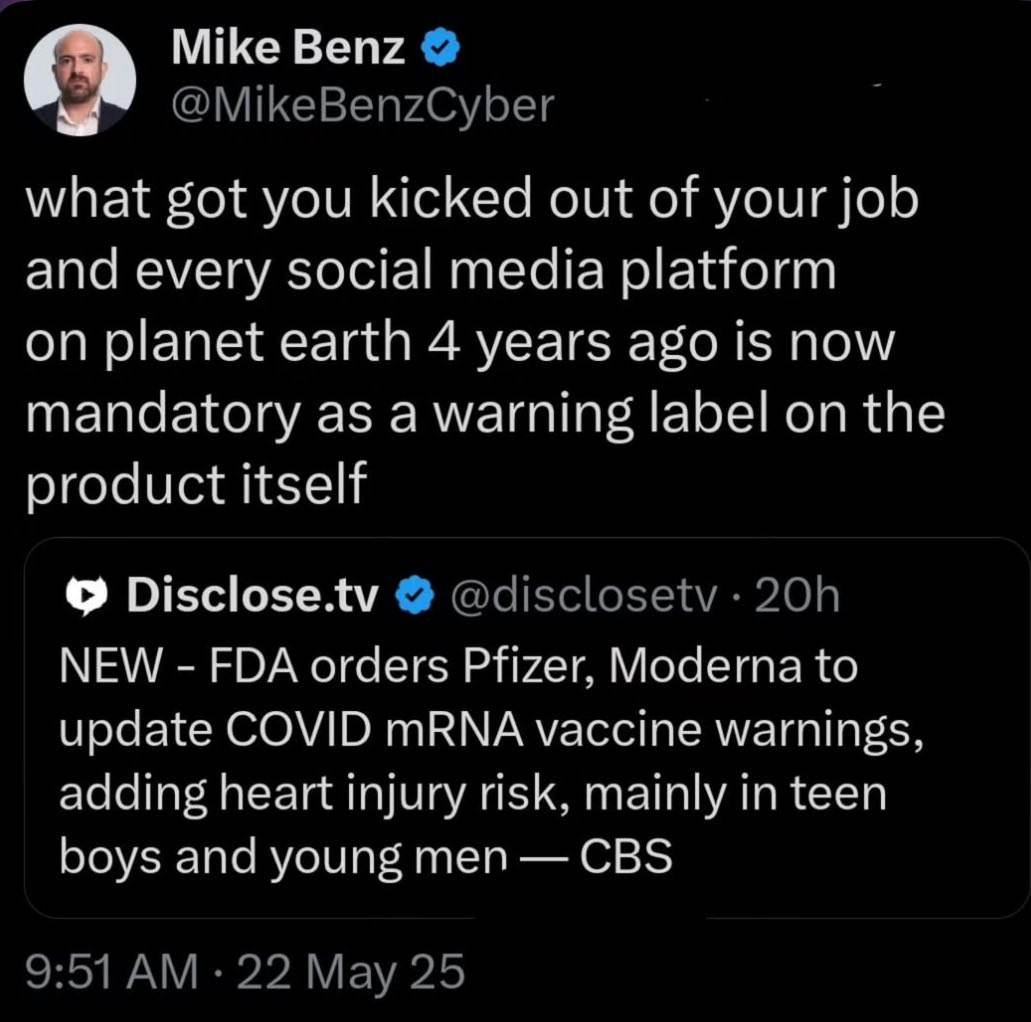Screen dimensions: 1031x1022
Task: Open the @MikeBenzCyber handle
Action: pyautogui.click(x=361, y=105)
